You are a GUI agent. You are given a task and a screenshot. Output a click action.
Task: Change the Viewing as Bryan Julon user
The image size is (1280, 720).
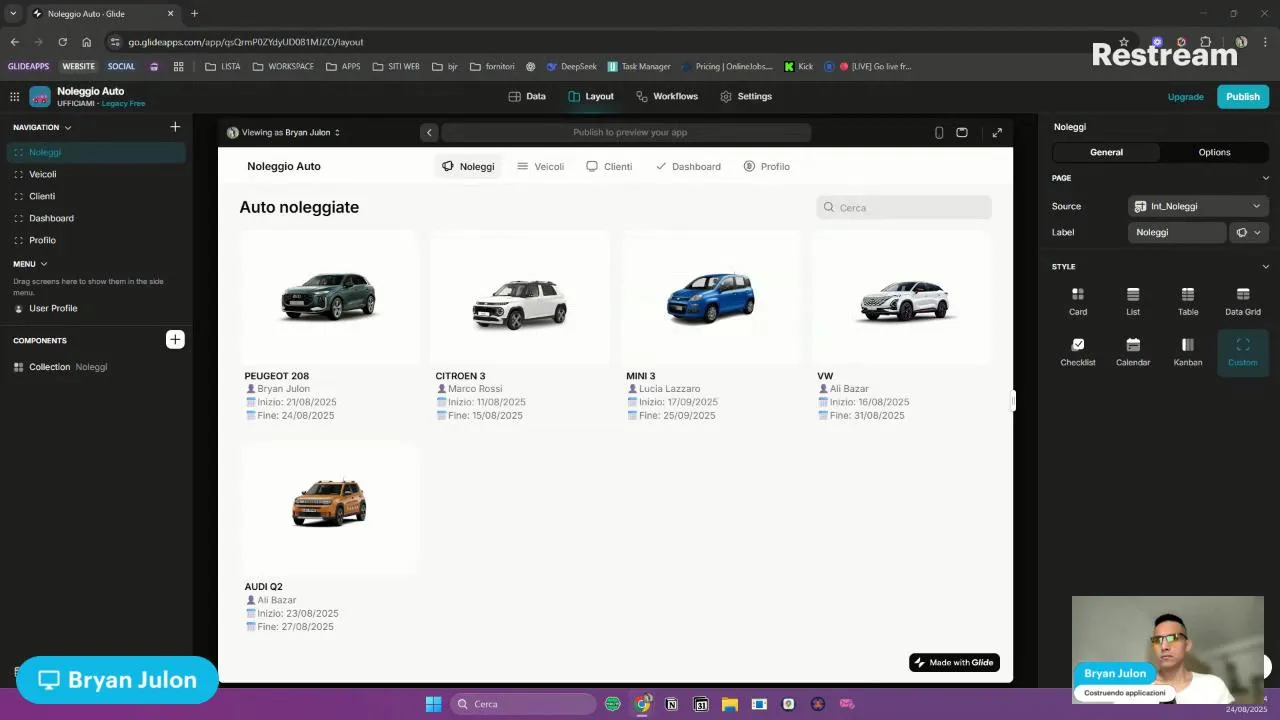pyautogui.click(x=284, y=132)
